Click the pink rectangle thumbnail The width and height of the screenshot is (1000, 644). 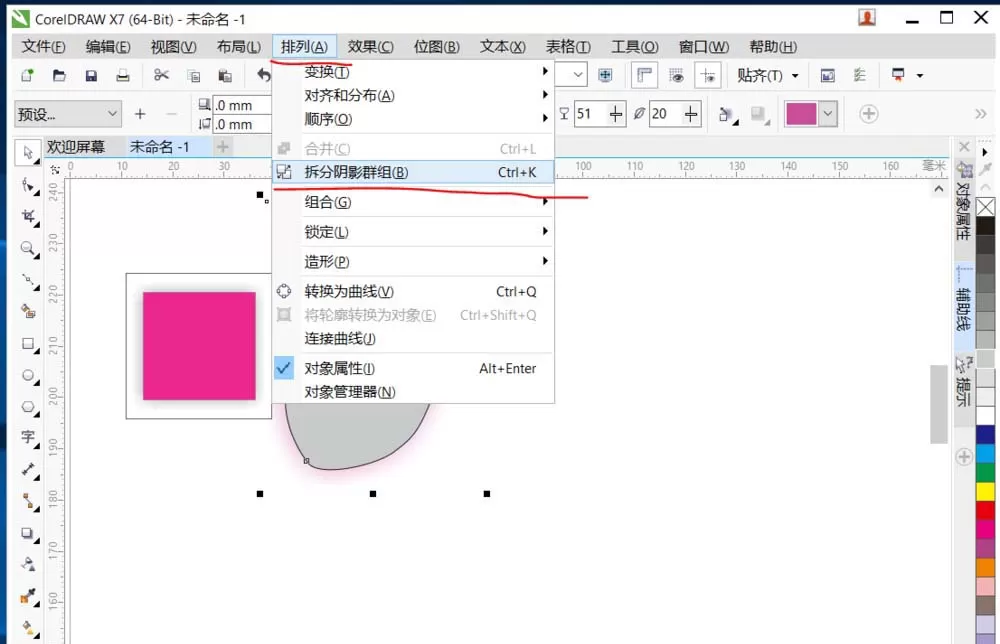(199, 346)
